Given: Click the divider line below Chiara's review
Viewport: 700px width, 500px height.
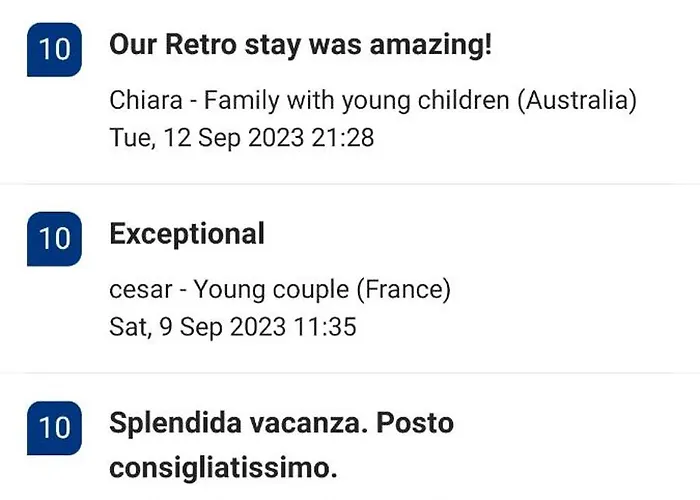Looking at the screenshot, I should (350, 184).
